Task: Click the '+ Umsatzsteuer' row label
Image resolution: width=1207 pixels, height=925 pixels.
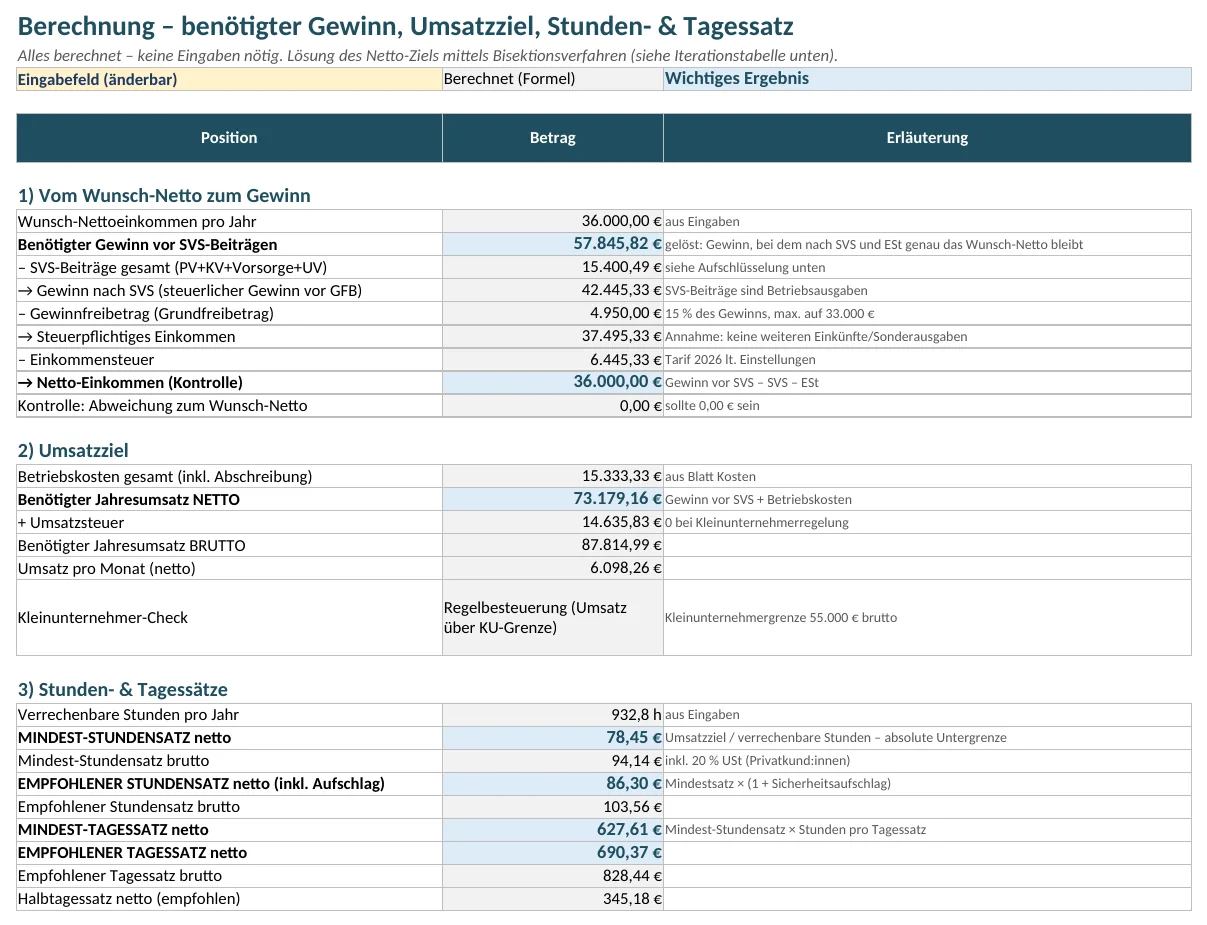Action: point(71,522)
